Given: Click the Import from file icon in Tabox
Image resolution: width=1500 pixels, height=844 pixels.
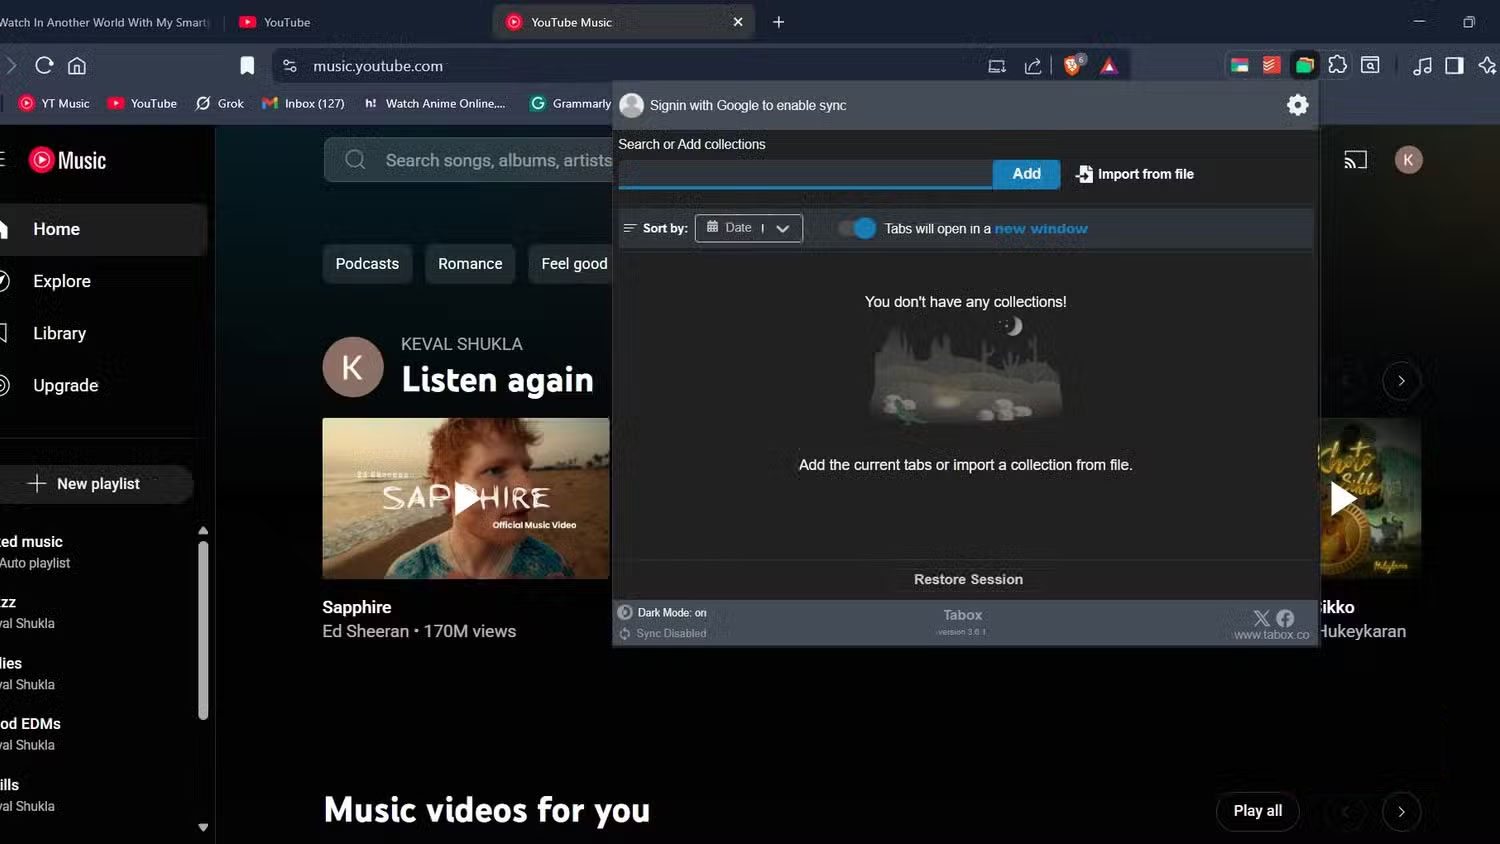Looking at the screenshot, I should (1084, 174).
